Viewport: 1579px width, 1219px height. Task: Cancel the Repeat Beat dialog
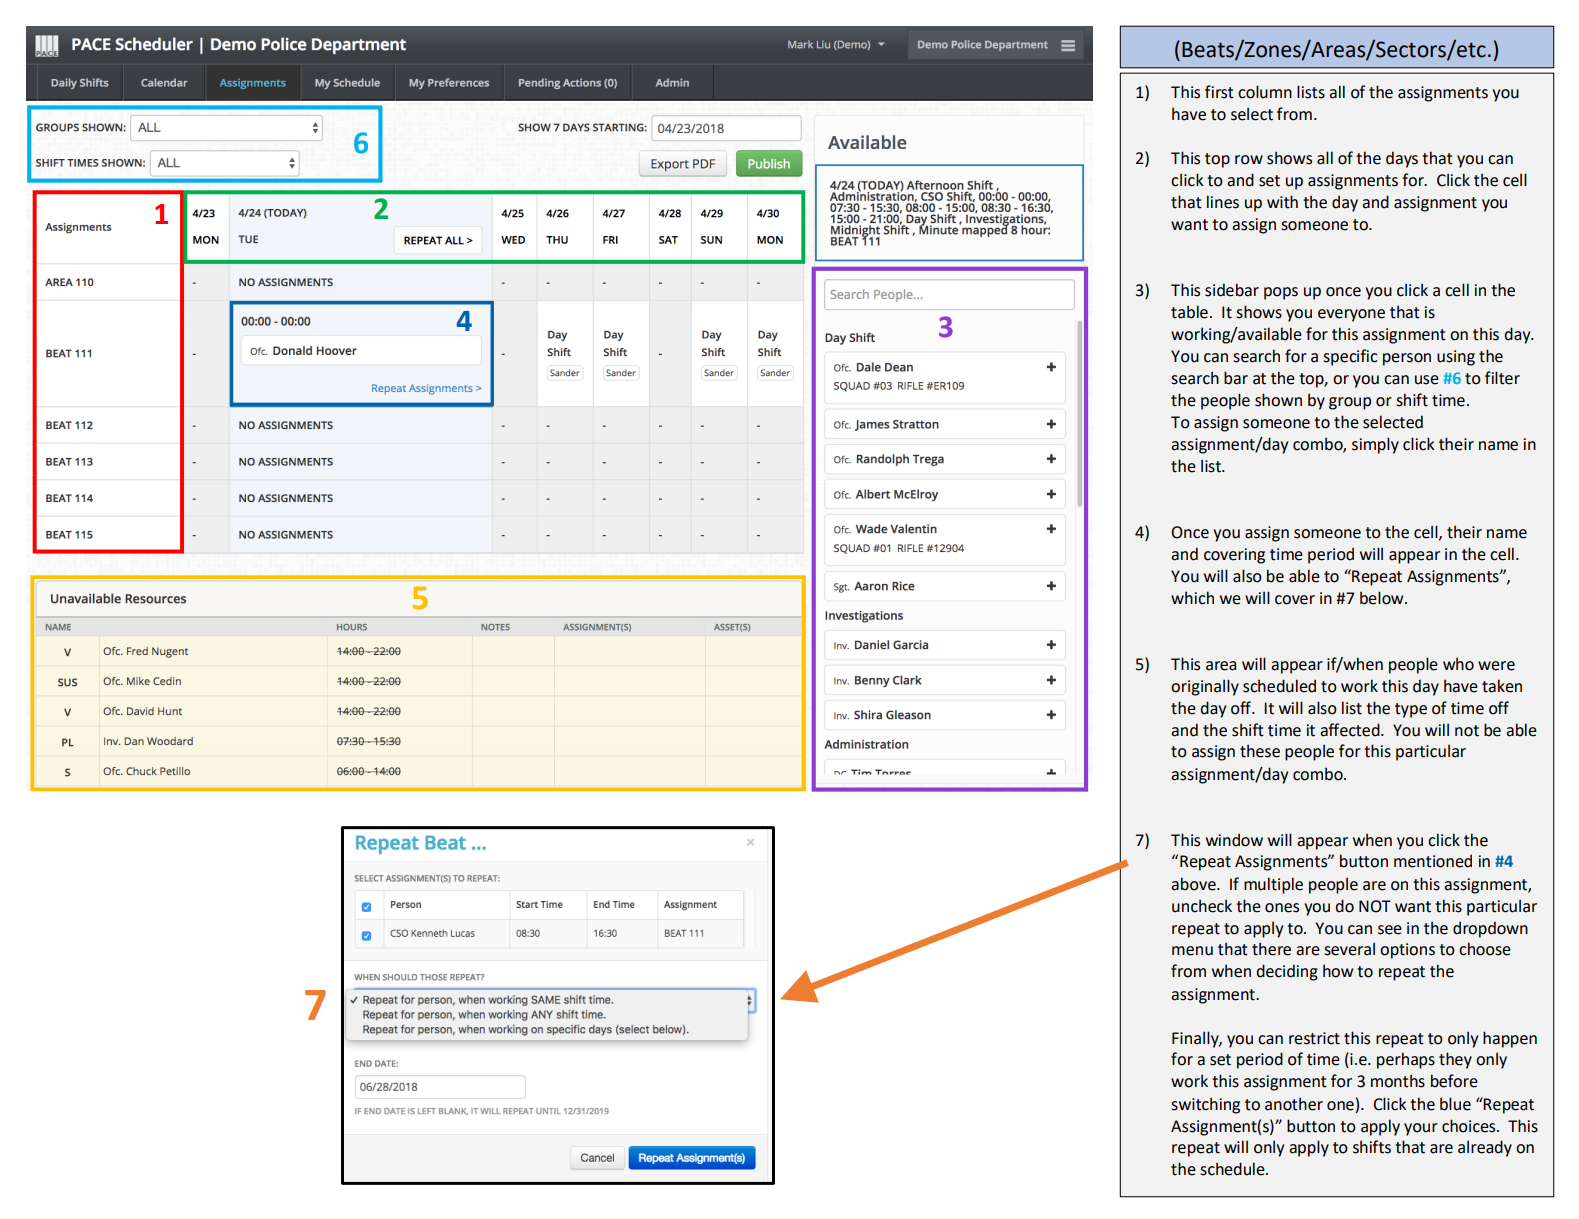pos(597,1158)
